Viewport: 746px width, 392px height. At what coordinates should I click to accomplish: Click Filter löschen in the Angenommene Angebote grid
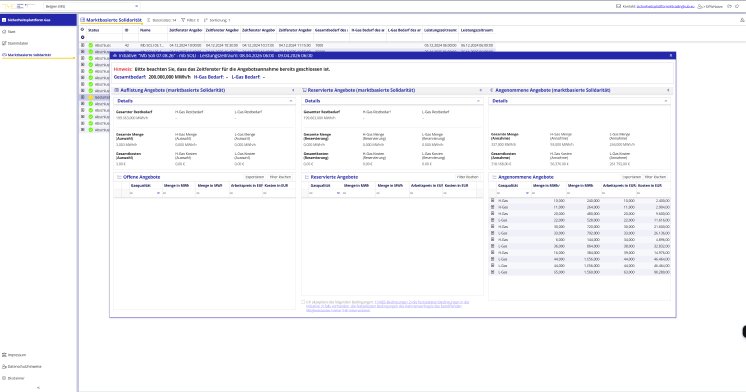(x=656, y=177)
